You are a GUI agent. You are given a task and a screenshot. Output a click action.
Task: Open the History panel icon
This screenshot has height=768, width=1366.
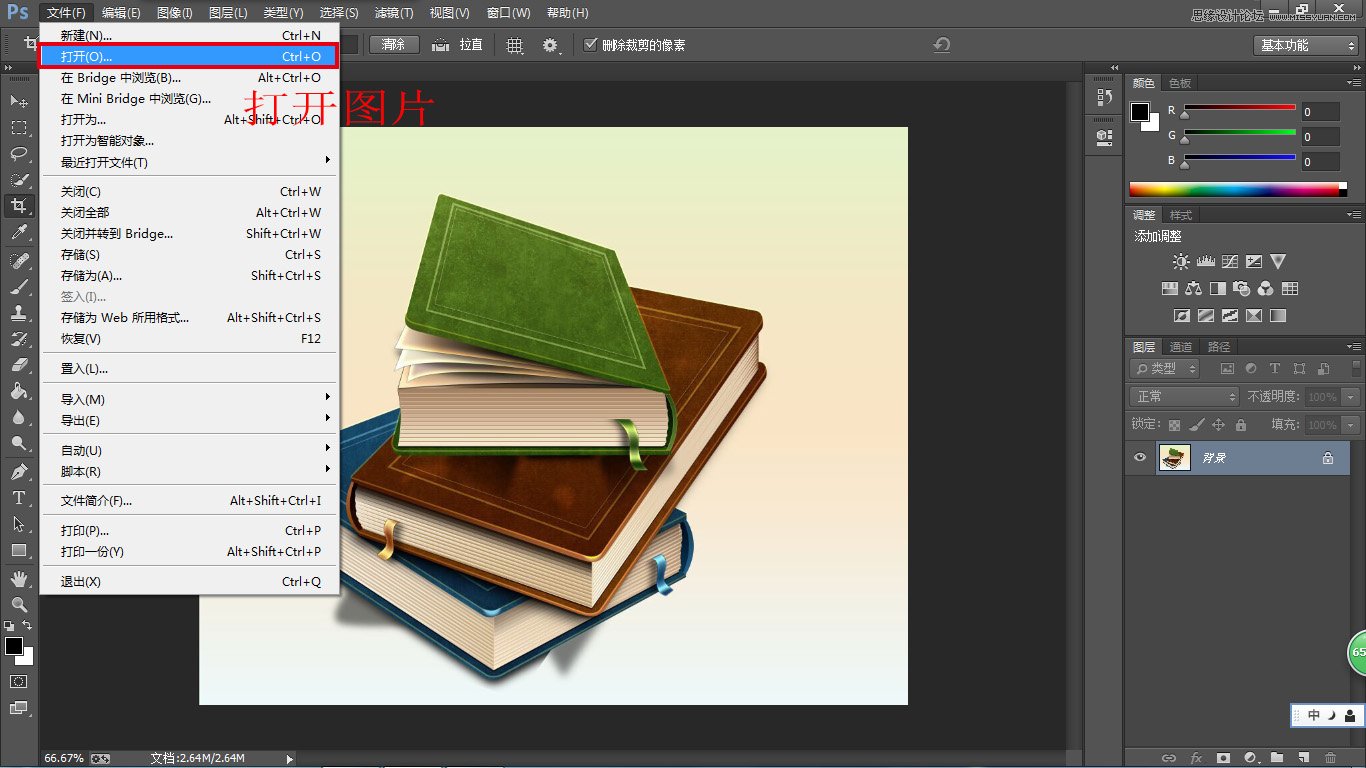coord(1104,97)
